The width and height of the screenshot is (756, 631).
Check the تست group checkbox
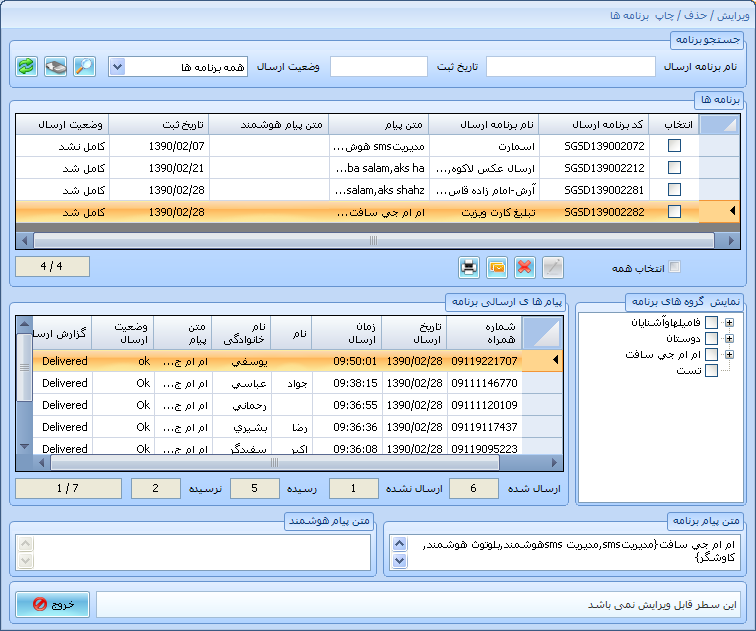coord(711,371)
